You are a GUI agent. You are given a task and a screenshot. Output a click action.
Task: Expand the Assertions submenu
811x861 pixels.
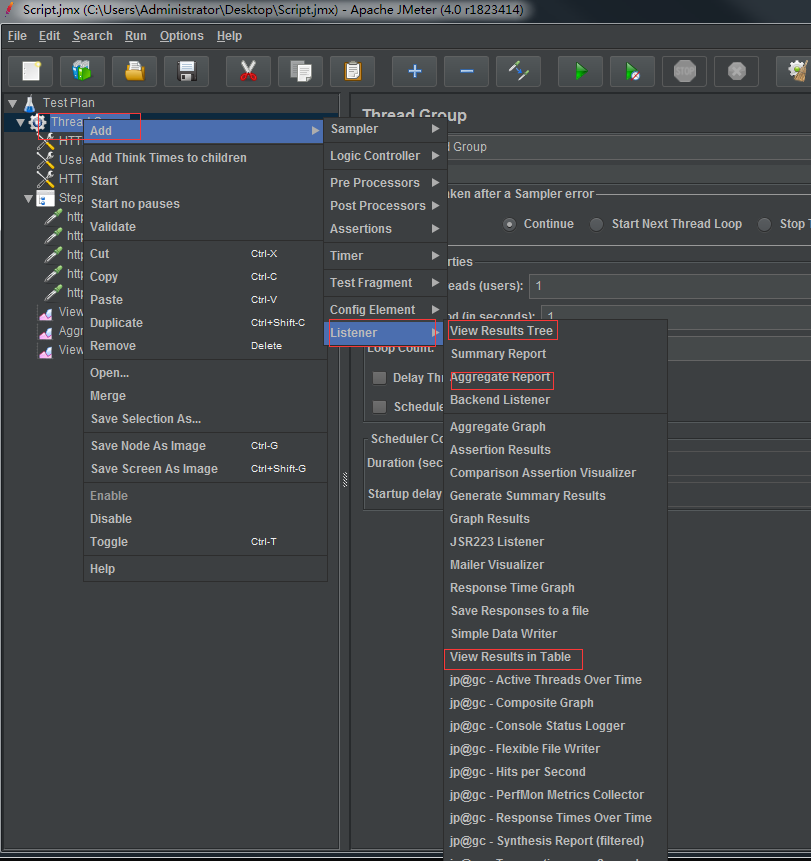pyautogui.click(x=385, y=229)
